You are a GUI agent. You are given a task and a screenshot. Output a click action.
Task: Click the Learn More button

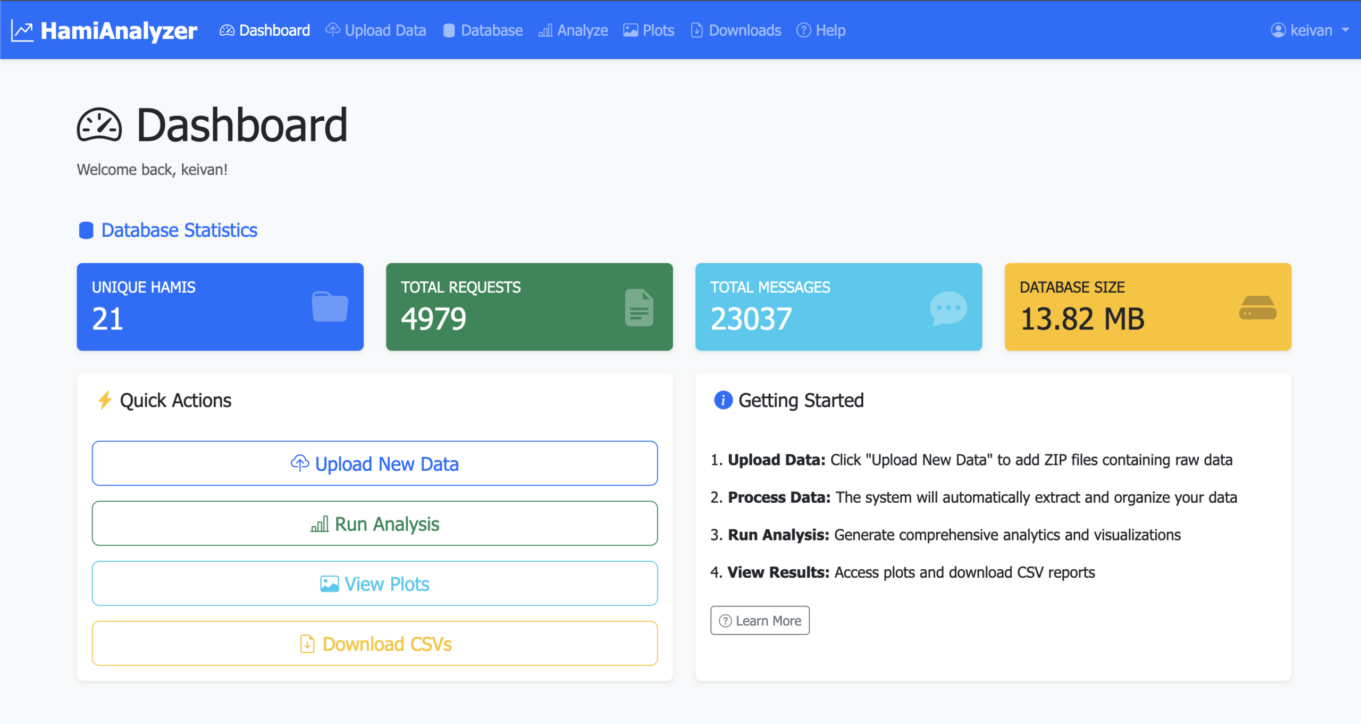tap(760, 621)
